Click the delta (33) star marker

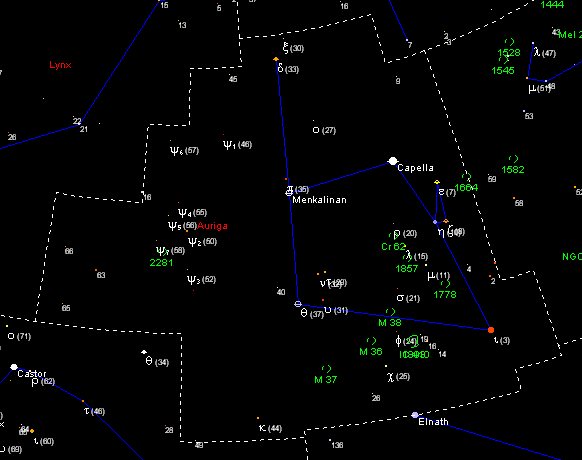(x=276, y=59)
